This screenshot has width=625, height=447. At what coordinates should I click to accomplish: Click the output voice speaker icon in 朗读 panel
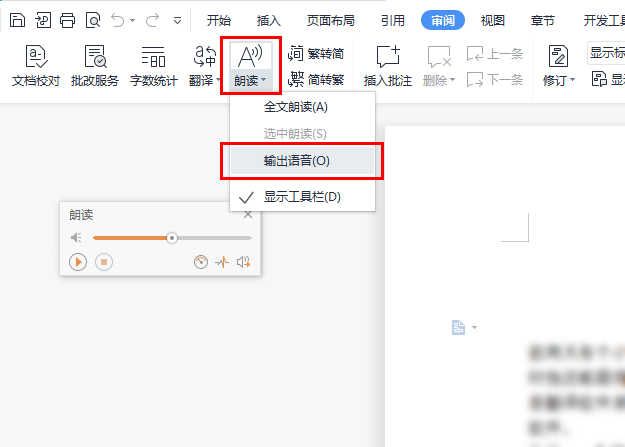click(x=243, y=262)
